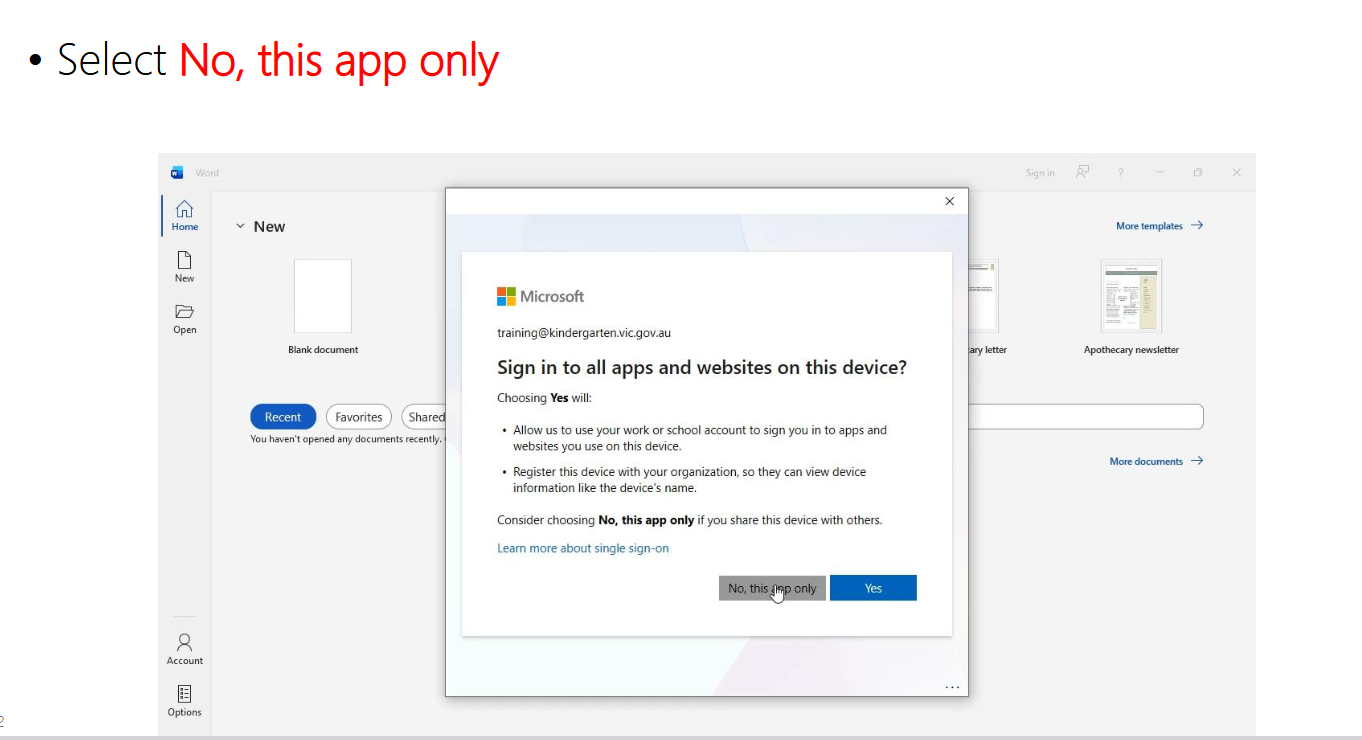Click the help question mark icon
Image resolution: width=1362 pixels, height=740 pixels.
tap(1120, 172)
